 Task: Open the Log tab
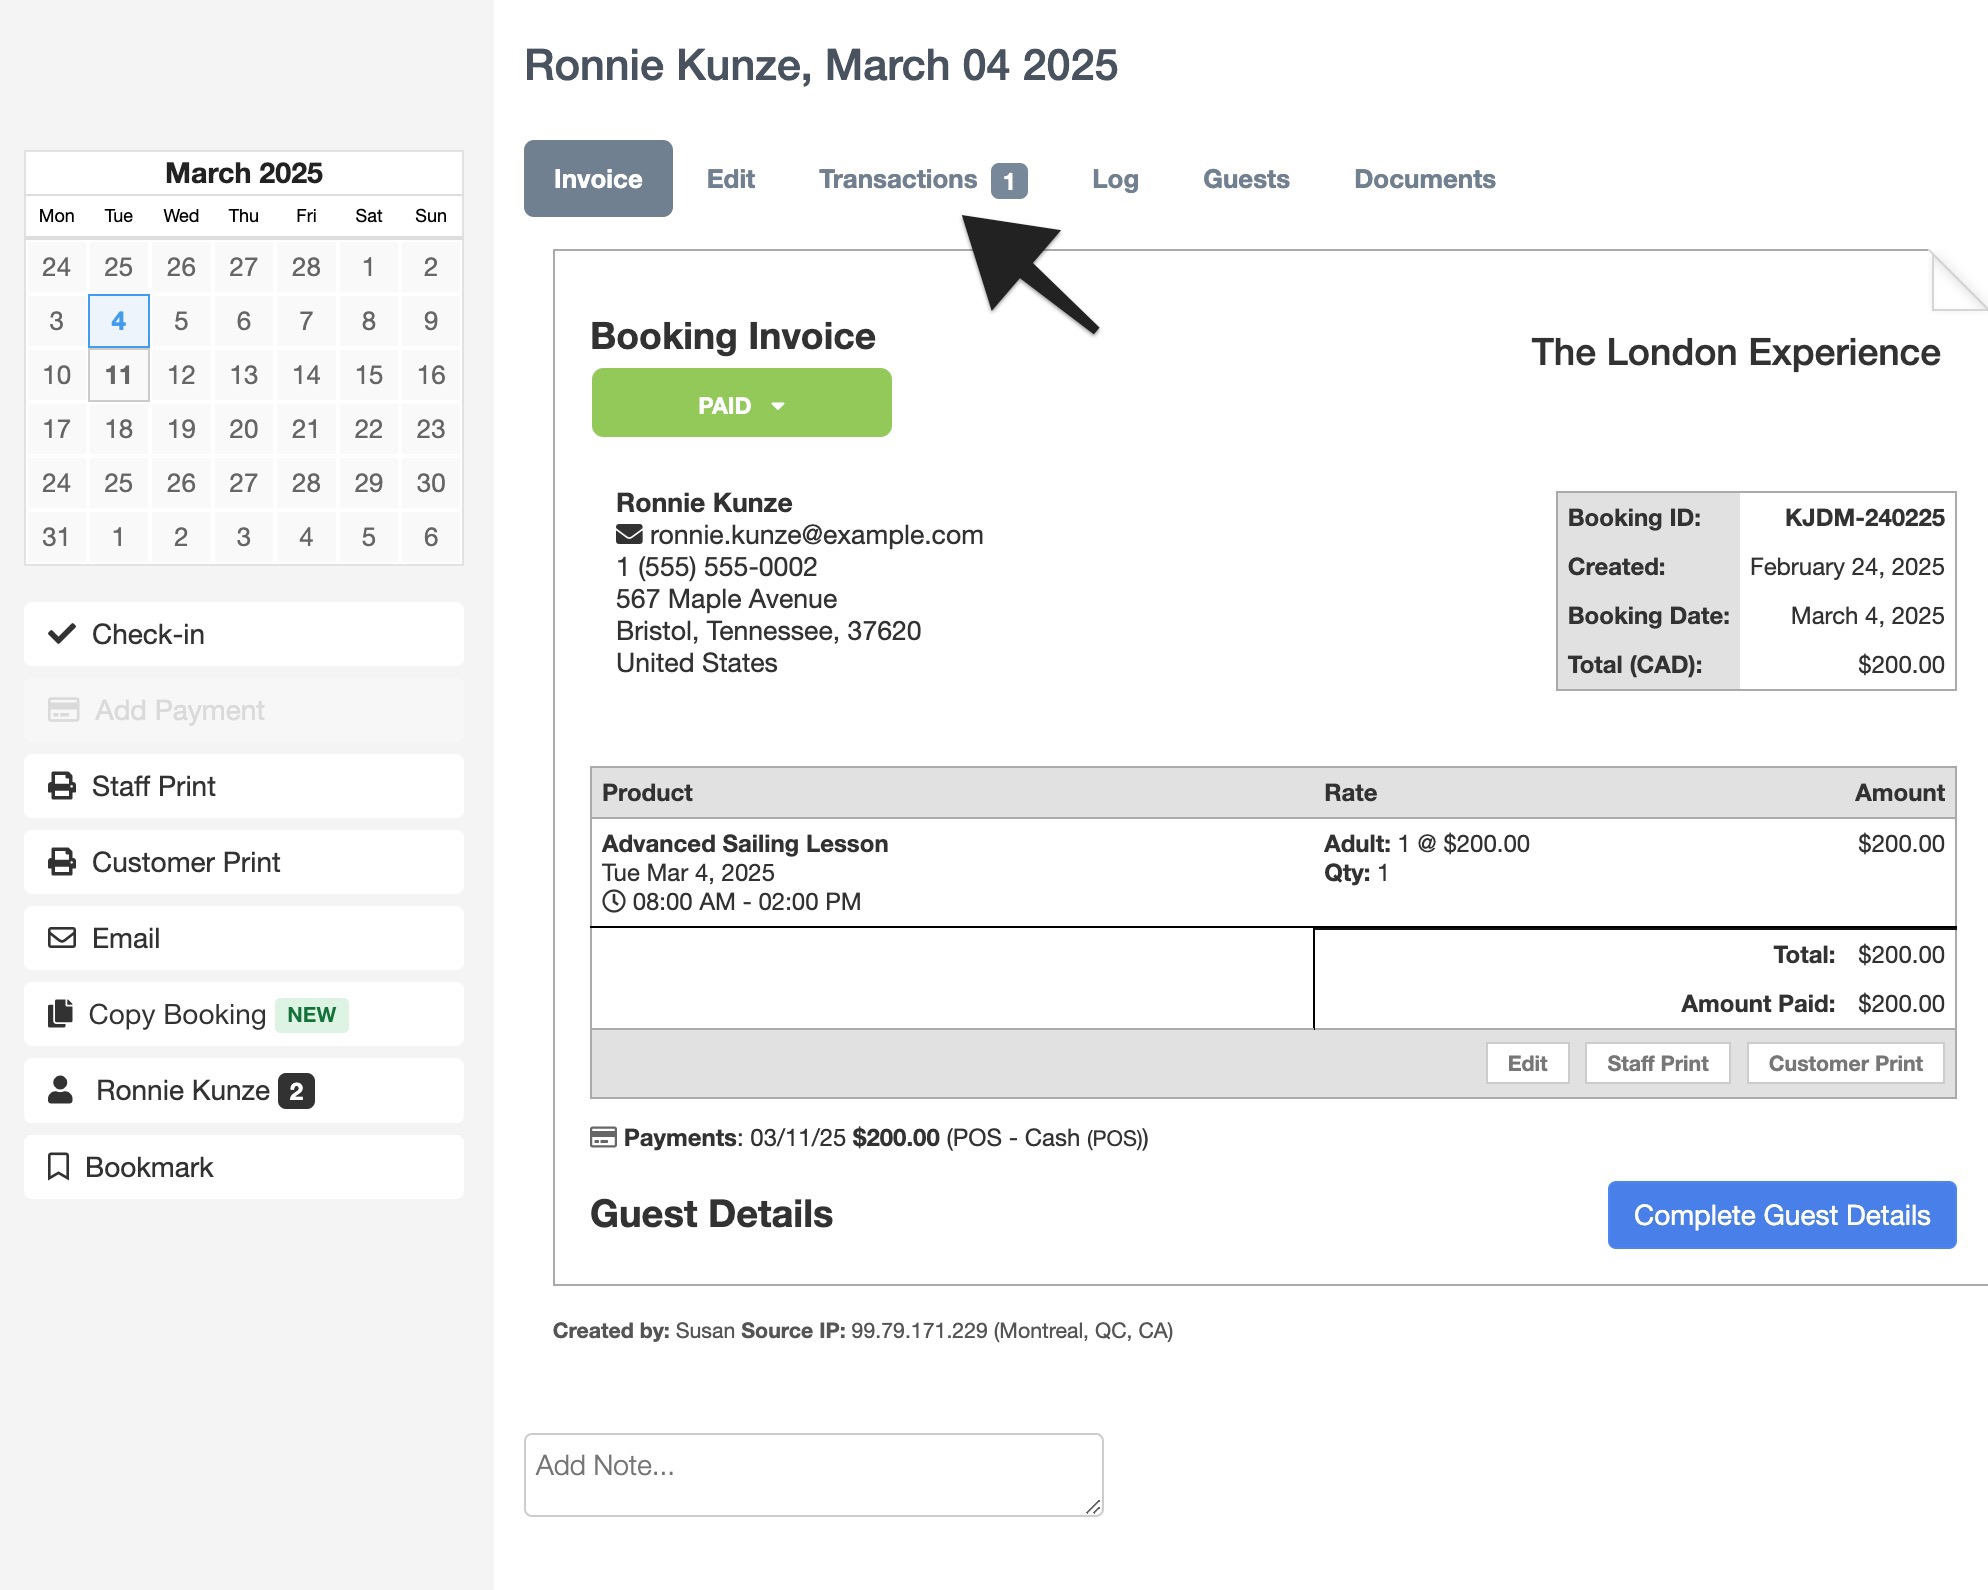(1115, 179)
